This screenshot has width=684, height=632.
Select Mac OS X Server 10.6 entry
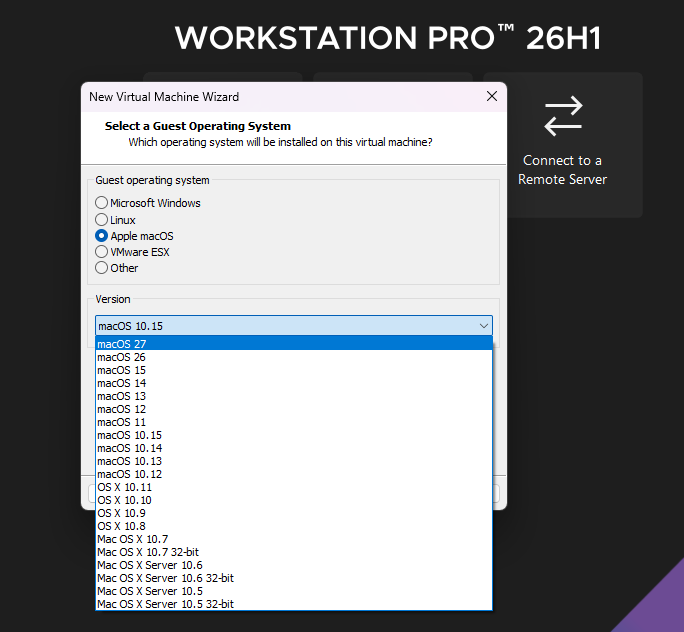pos(294,566)
